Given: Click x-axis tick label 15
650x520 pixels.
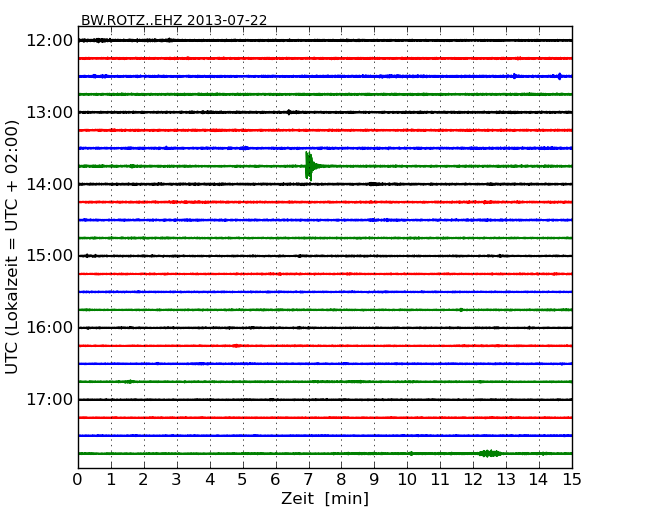Looking at the screenshot, I should tap(572, 480).
